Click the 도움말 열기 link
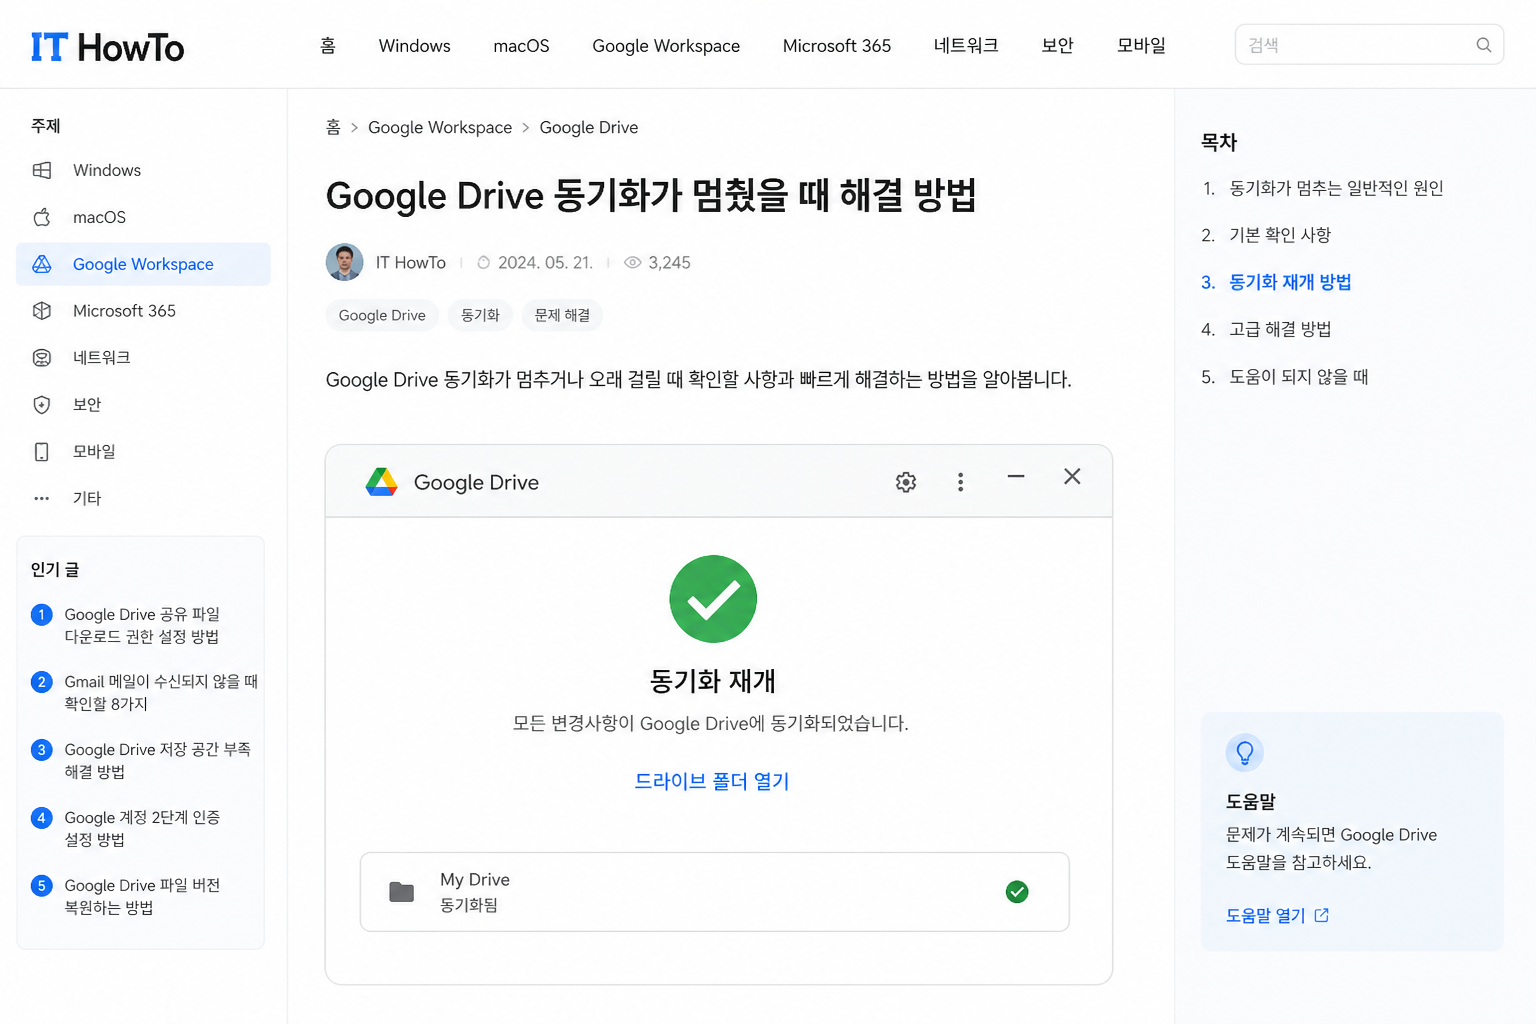The image size is (1536, 1024). [x=1265, y=915]
